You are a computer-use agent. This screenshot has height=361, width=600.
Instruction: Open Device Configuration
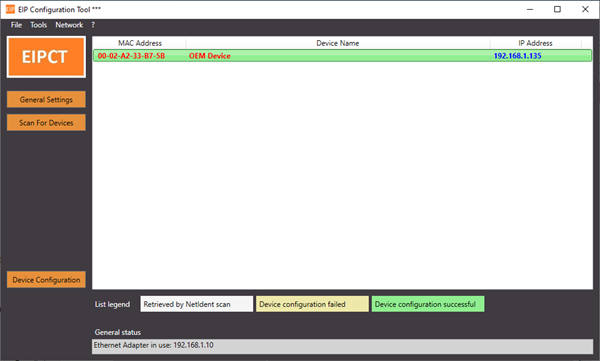pyautogui.click(x=46, y=279)
